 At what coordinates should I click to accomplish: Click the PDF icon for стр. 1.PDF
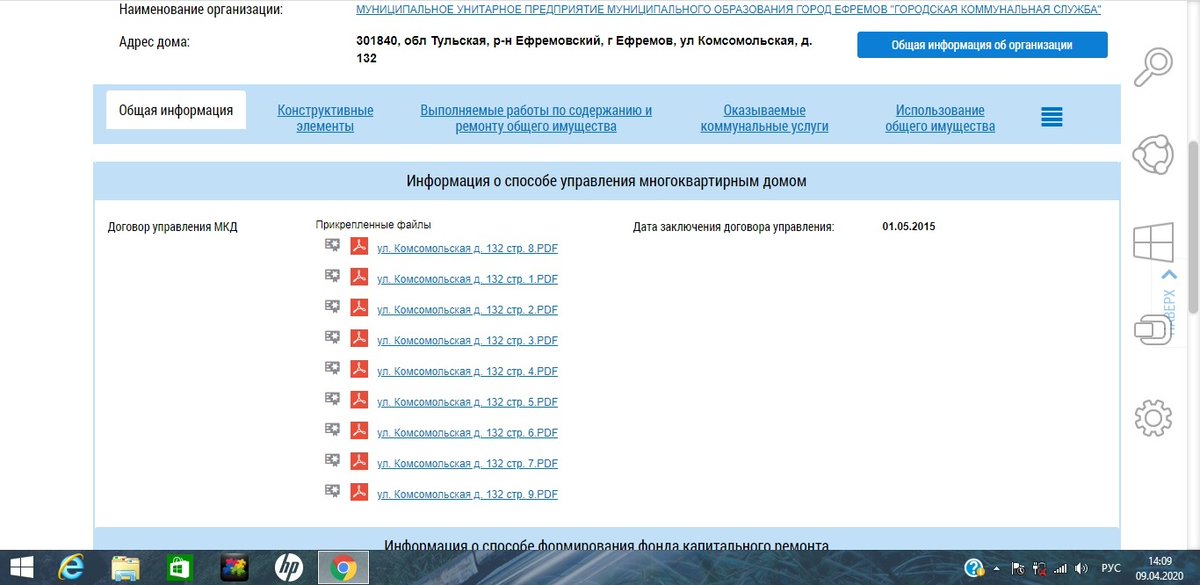coord(359,277)
